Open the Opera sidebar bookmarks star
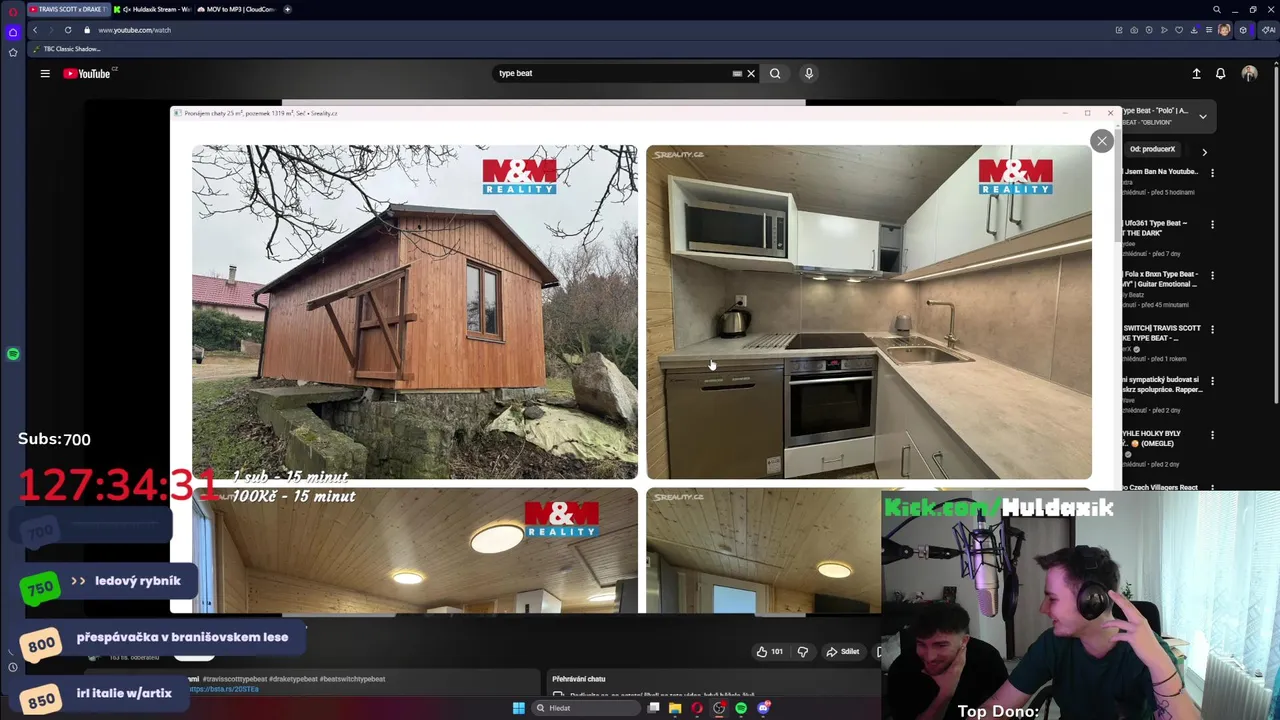This screenshot has height=720, width=1280. pos(13,52)
